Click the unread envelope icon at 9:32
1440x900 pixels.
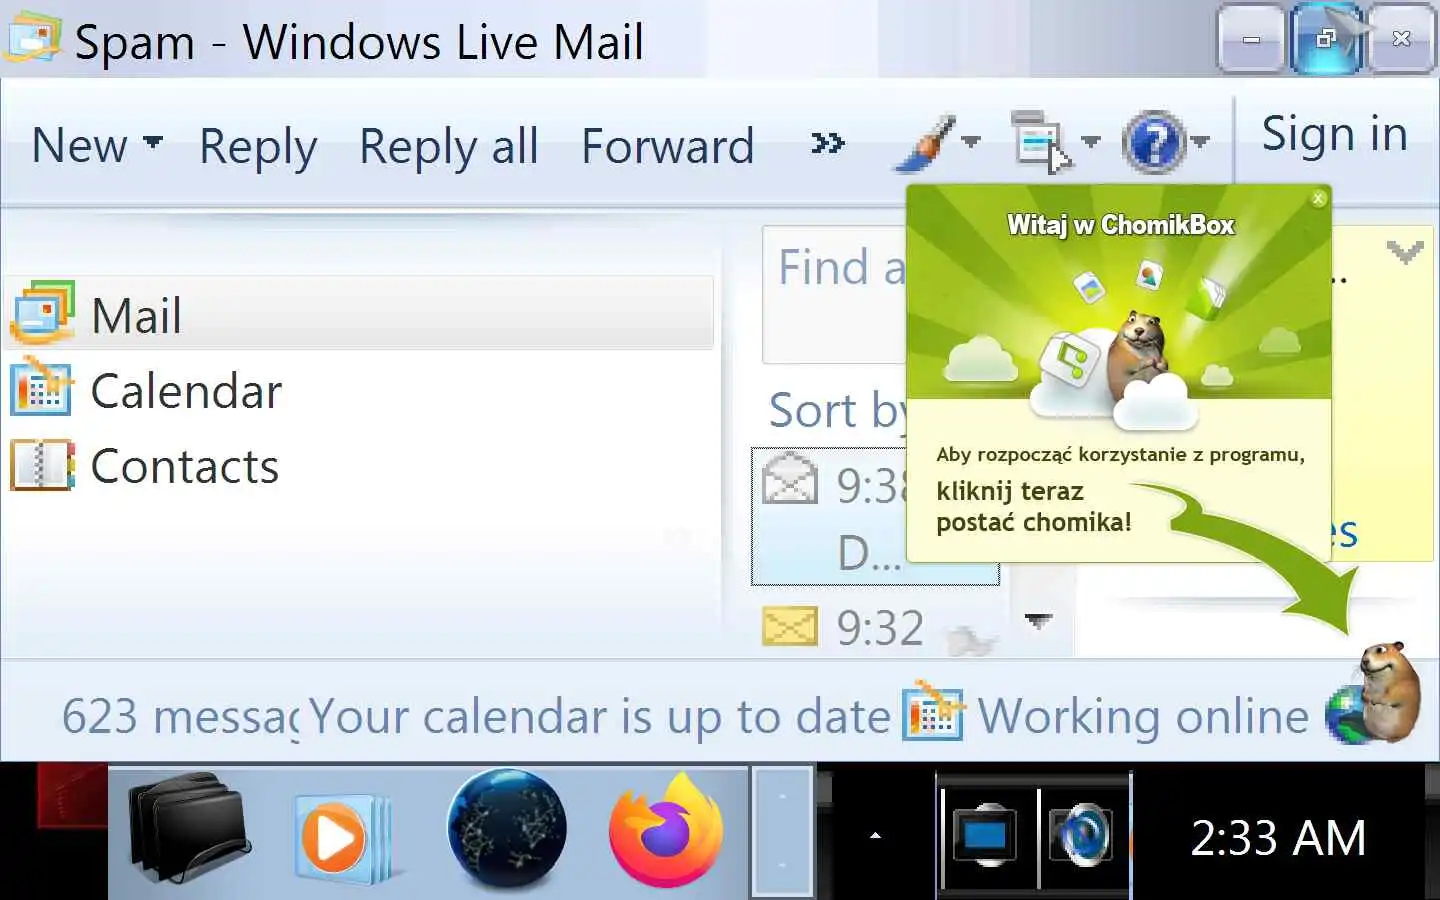[x=790, y=627]
